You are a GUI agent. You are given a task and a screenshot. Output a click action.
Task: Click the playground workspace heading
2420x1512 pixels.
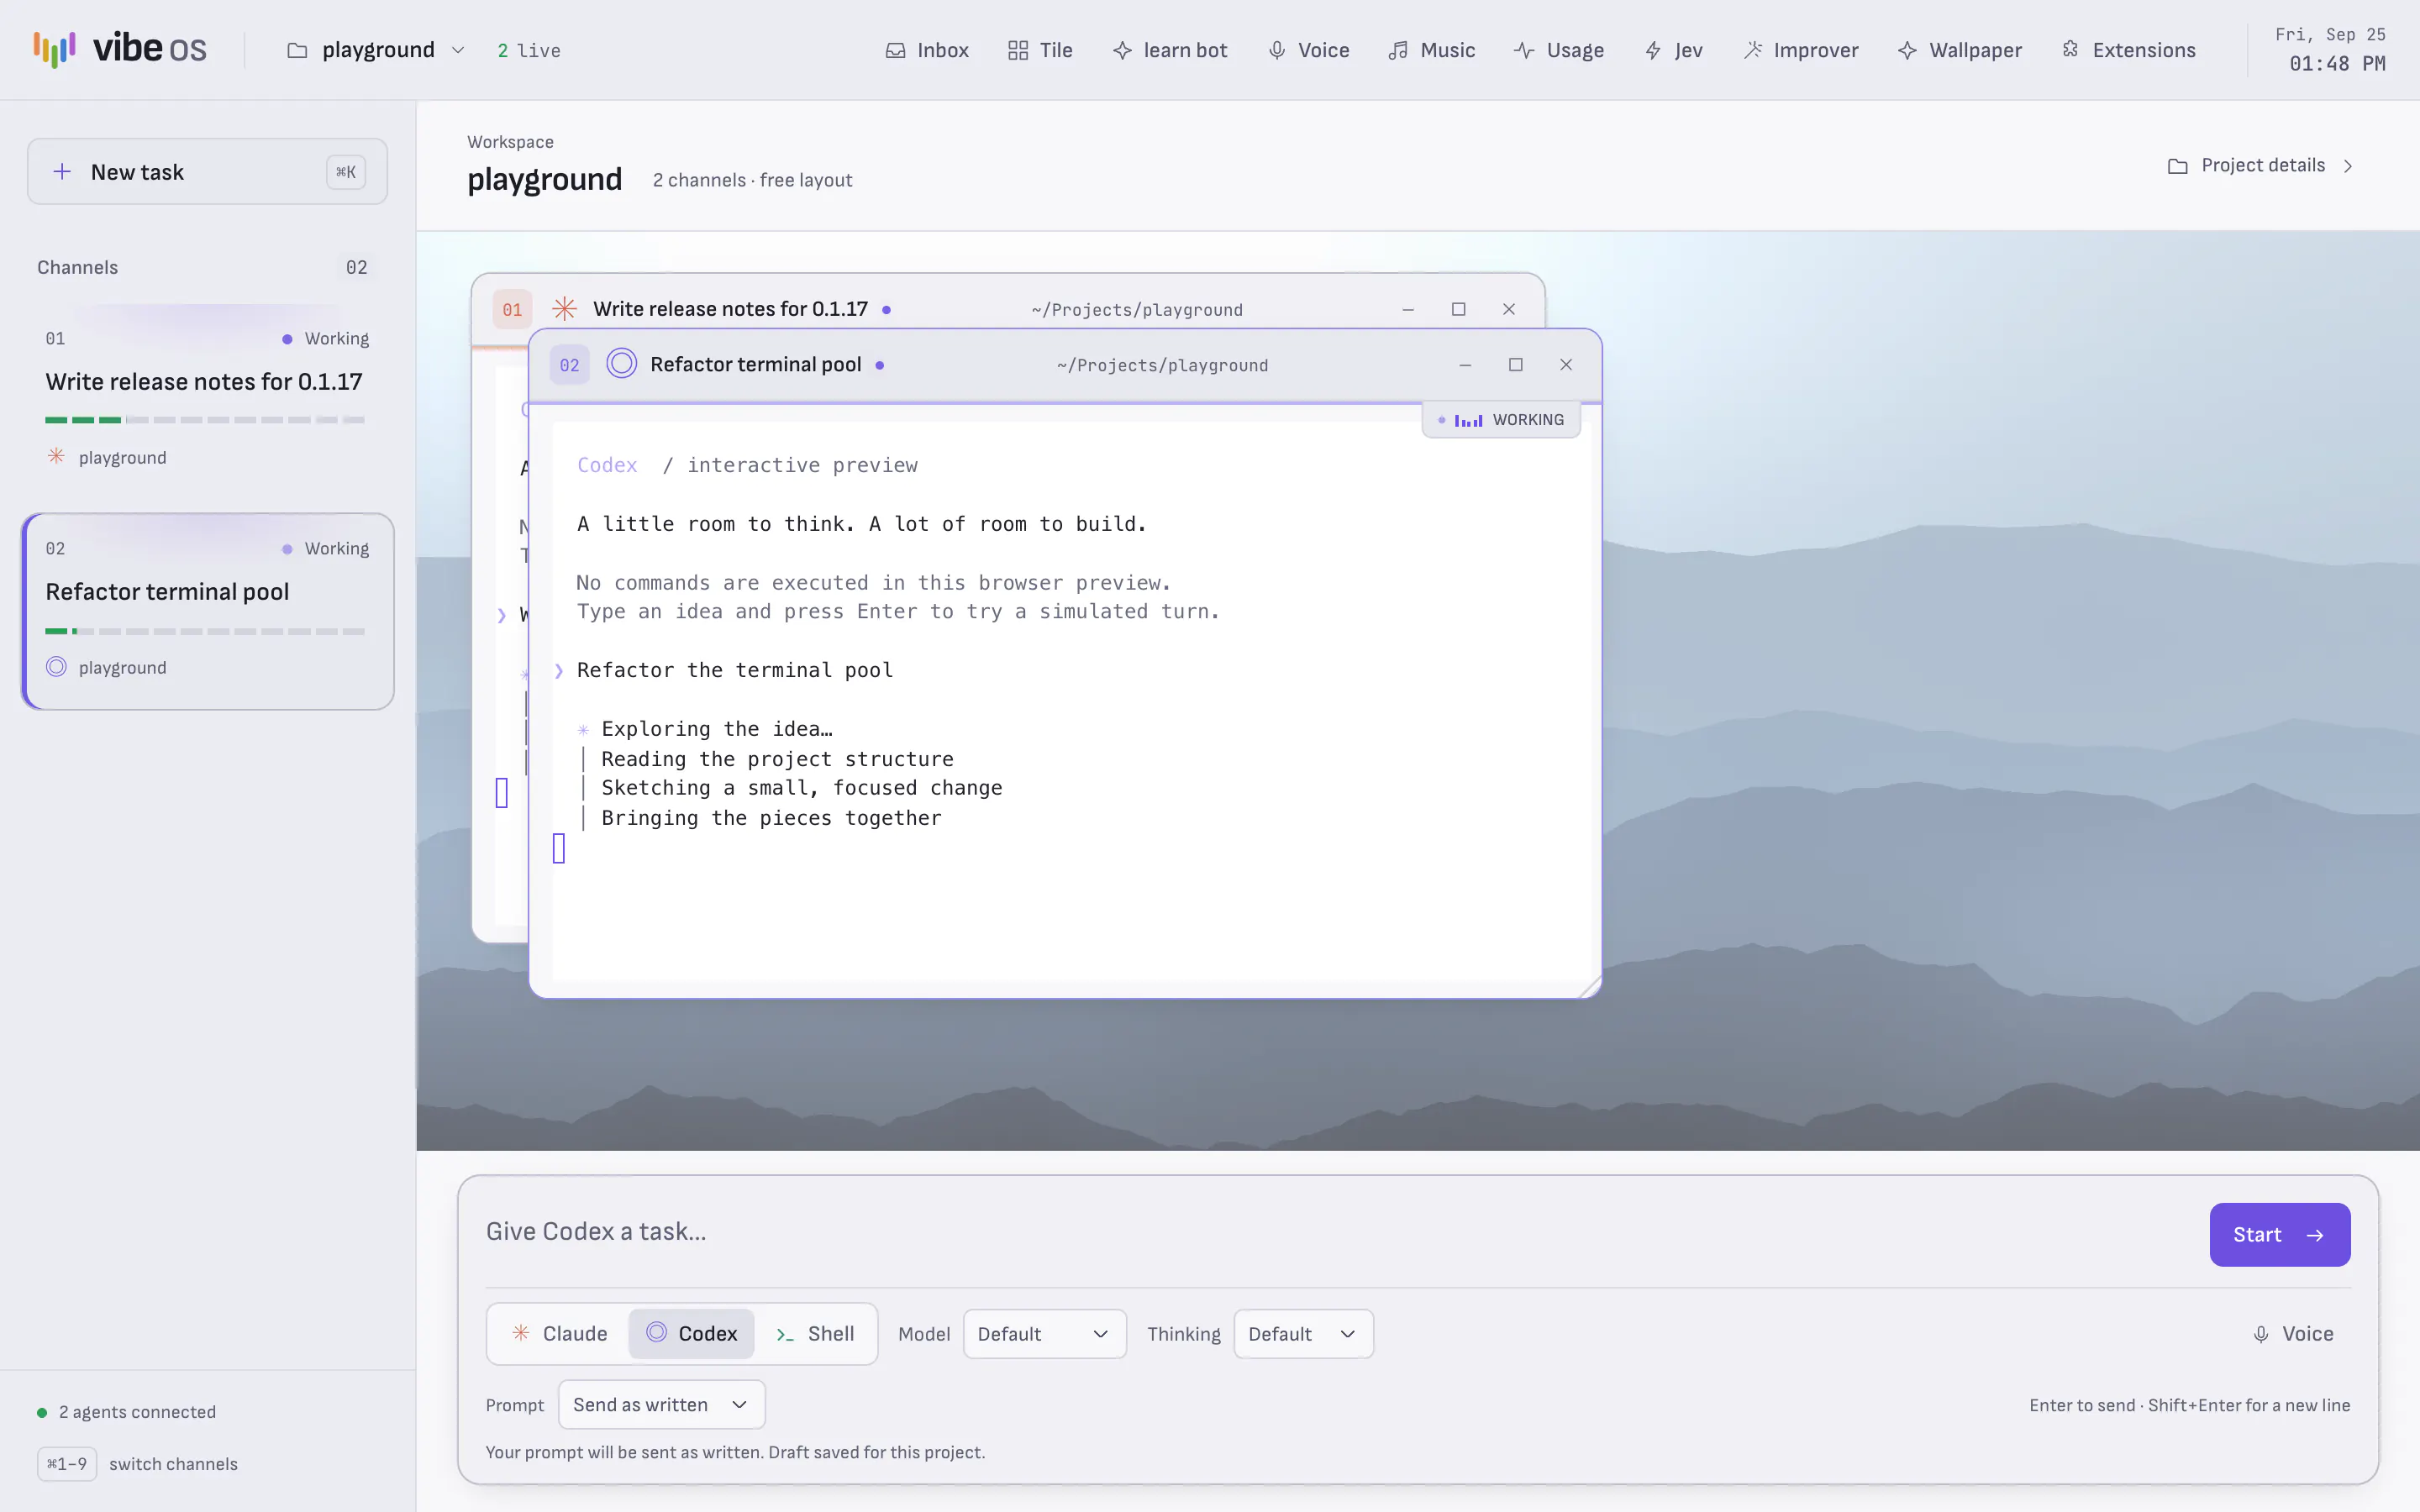pyautogui.click(x=545, y=180)
